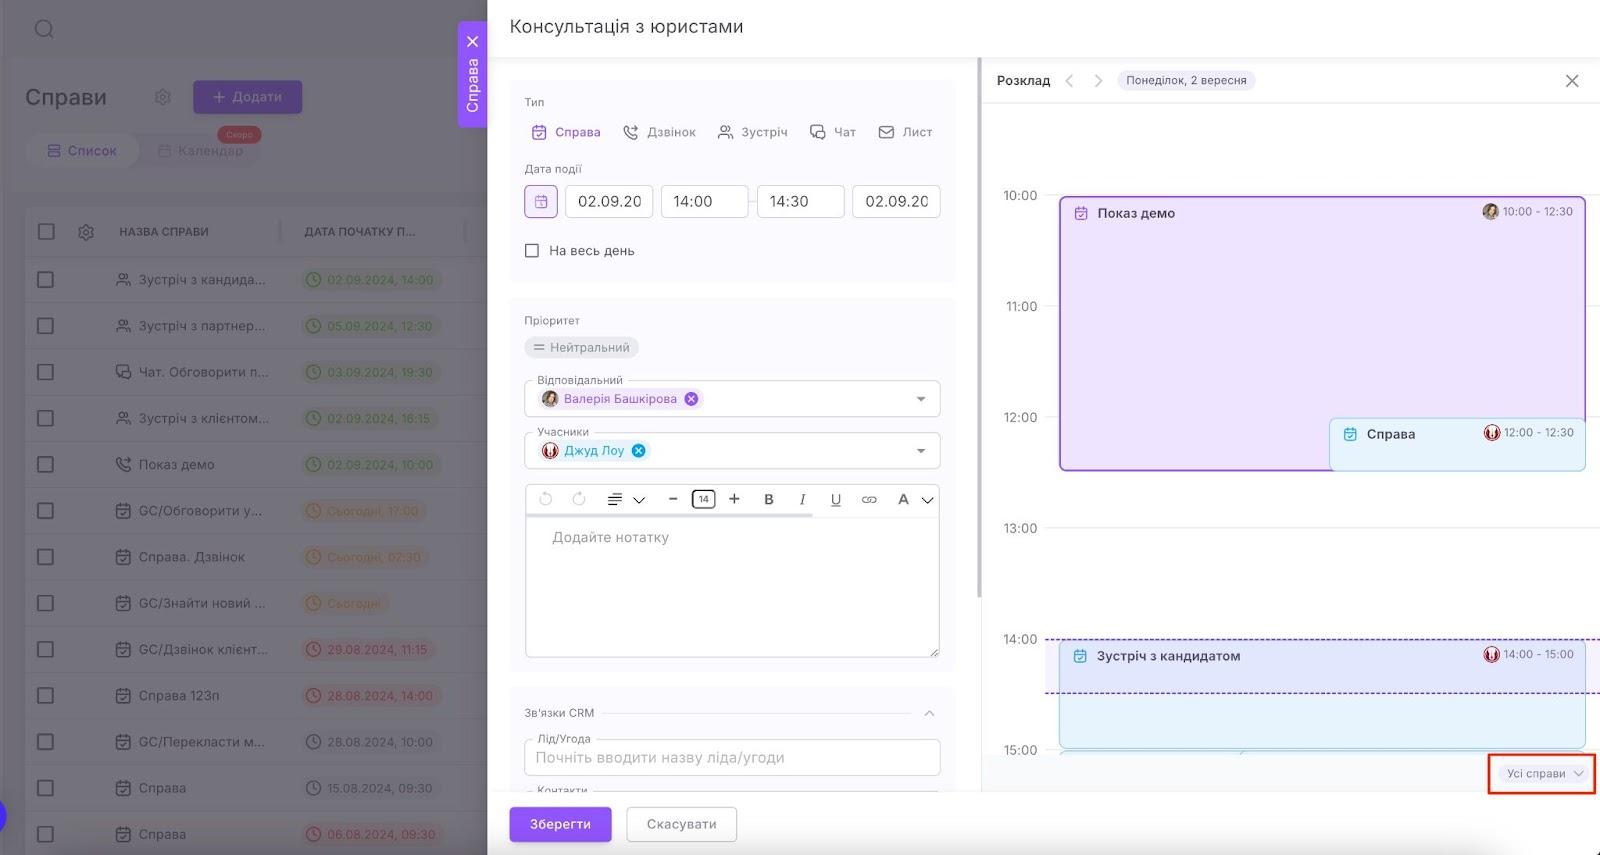This screenshot has height=855, width=1600.
Task: Select the Зустріч event type
Action: (752, 132)
